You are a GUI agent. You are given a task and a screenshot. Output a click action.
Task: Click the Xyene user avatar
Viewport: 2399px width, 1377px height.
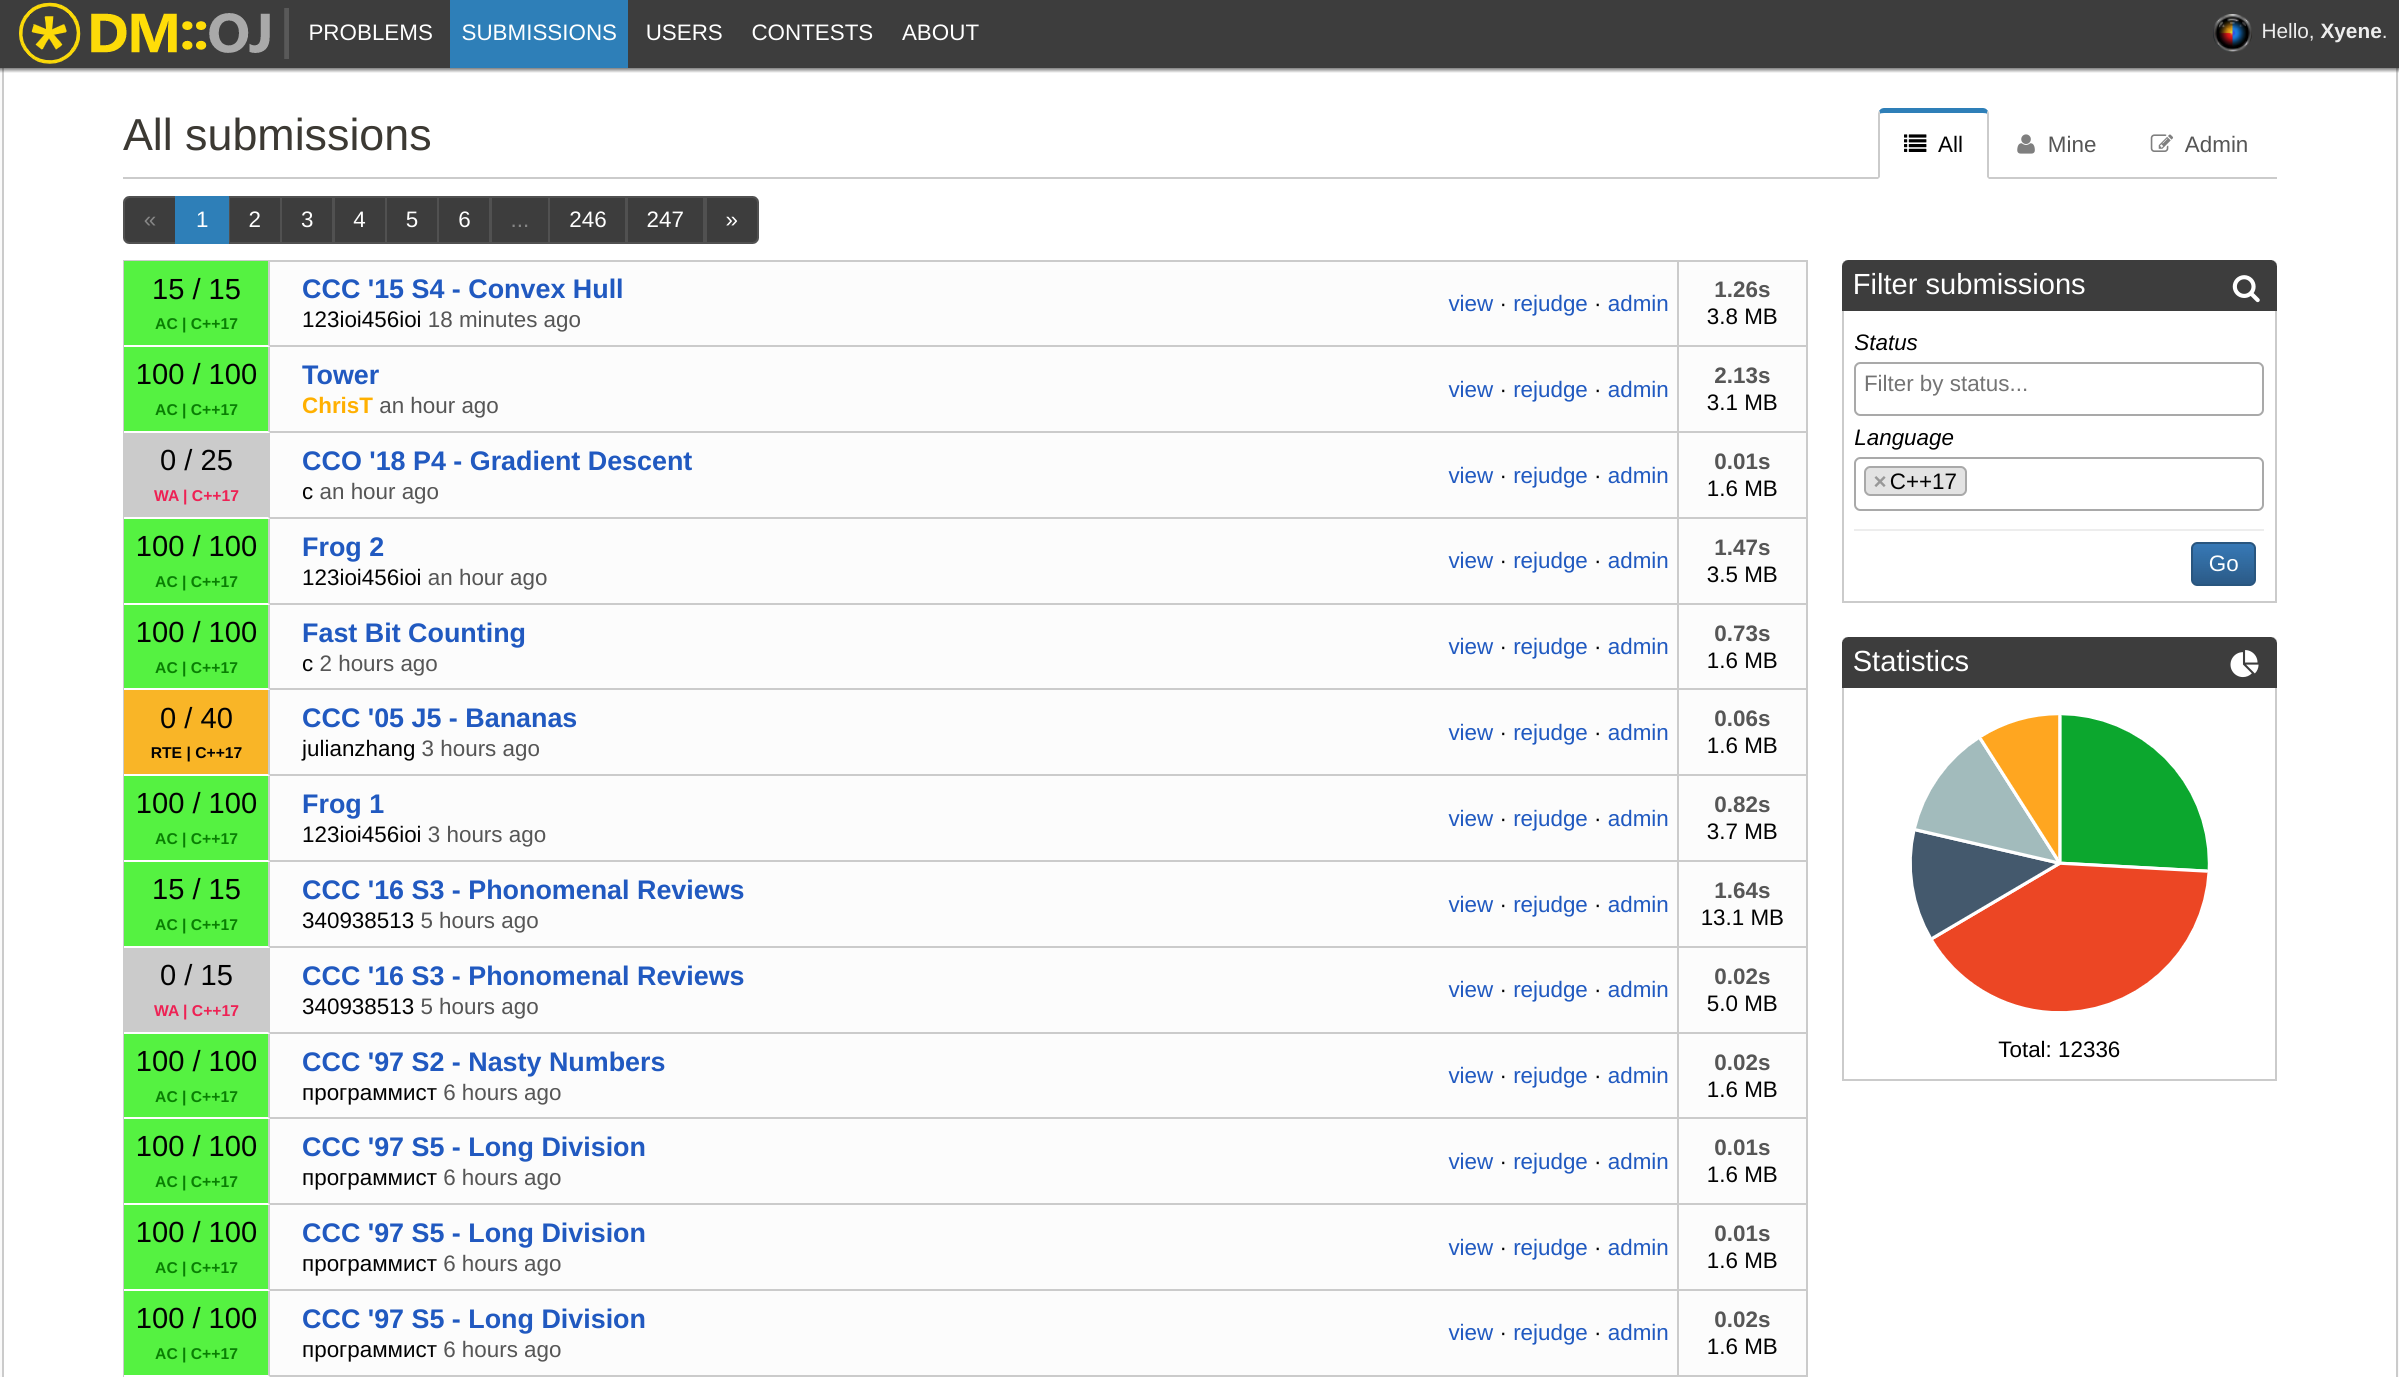(2231, 32)
